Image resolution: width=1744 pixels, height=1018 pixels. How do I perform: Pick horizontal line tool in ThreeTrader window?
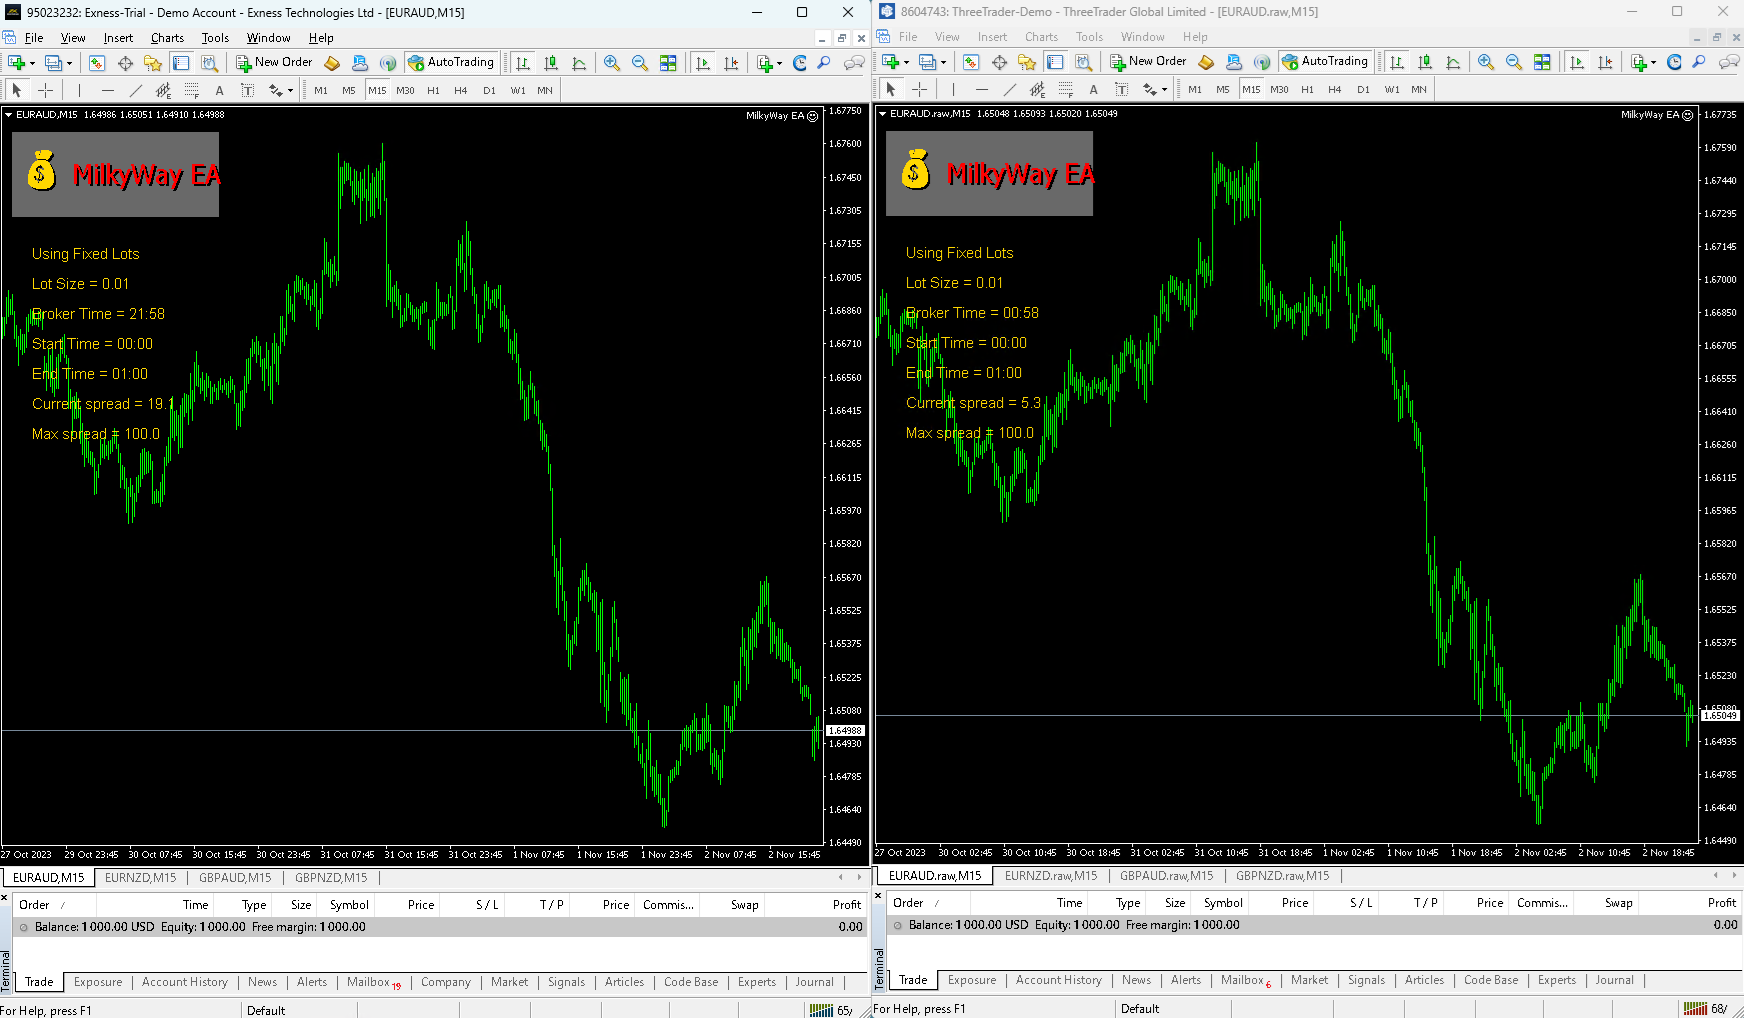click(x=982, y=89)
